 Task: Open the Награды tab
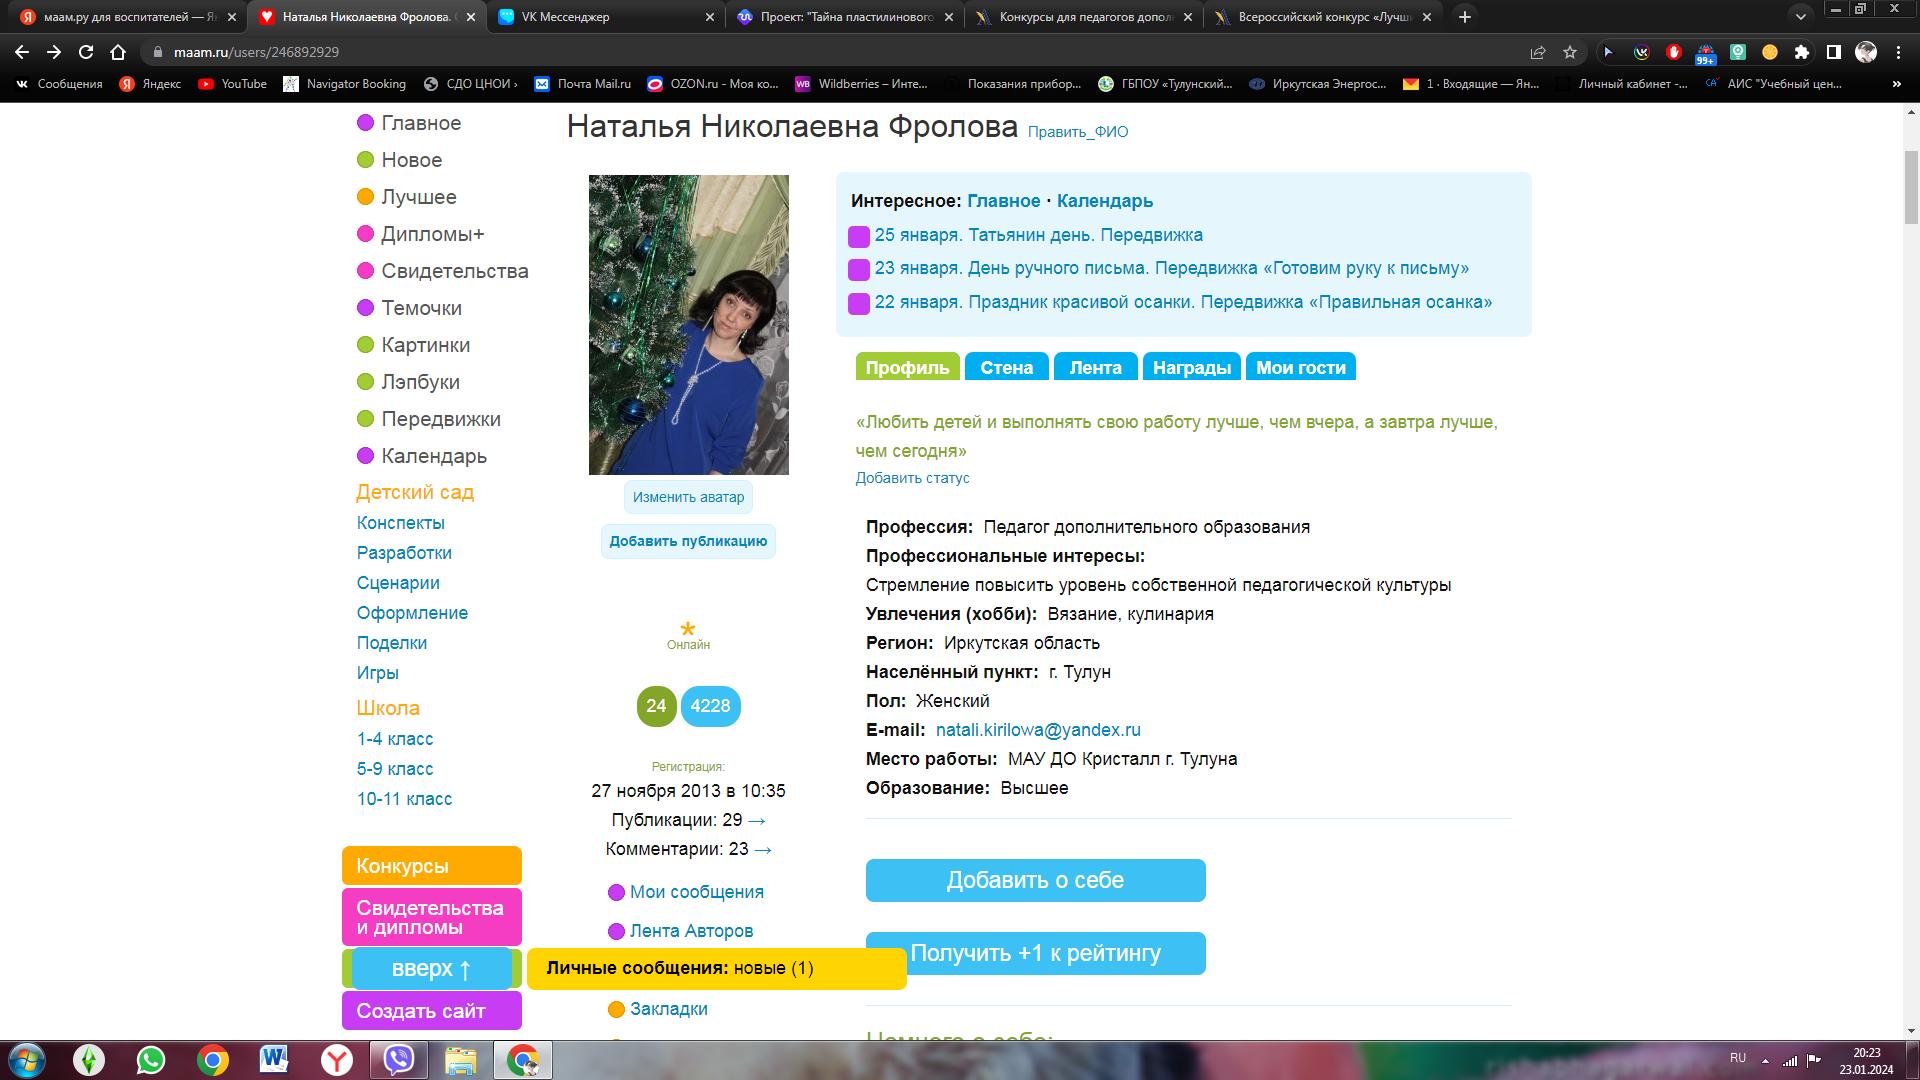(x=1191, y=367)
